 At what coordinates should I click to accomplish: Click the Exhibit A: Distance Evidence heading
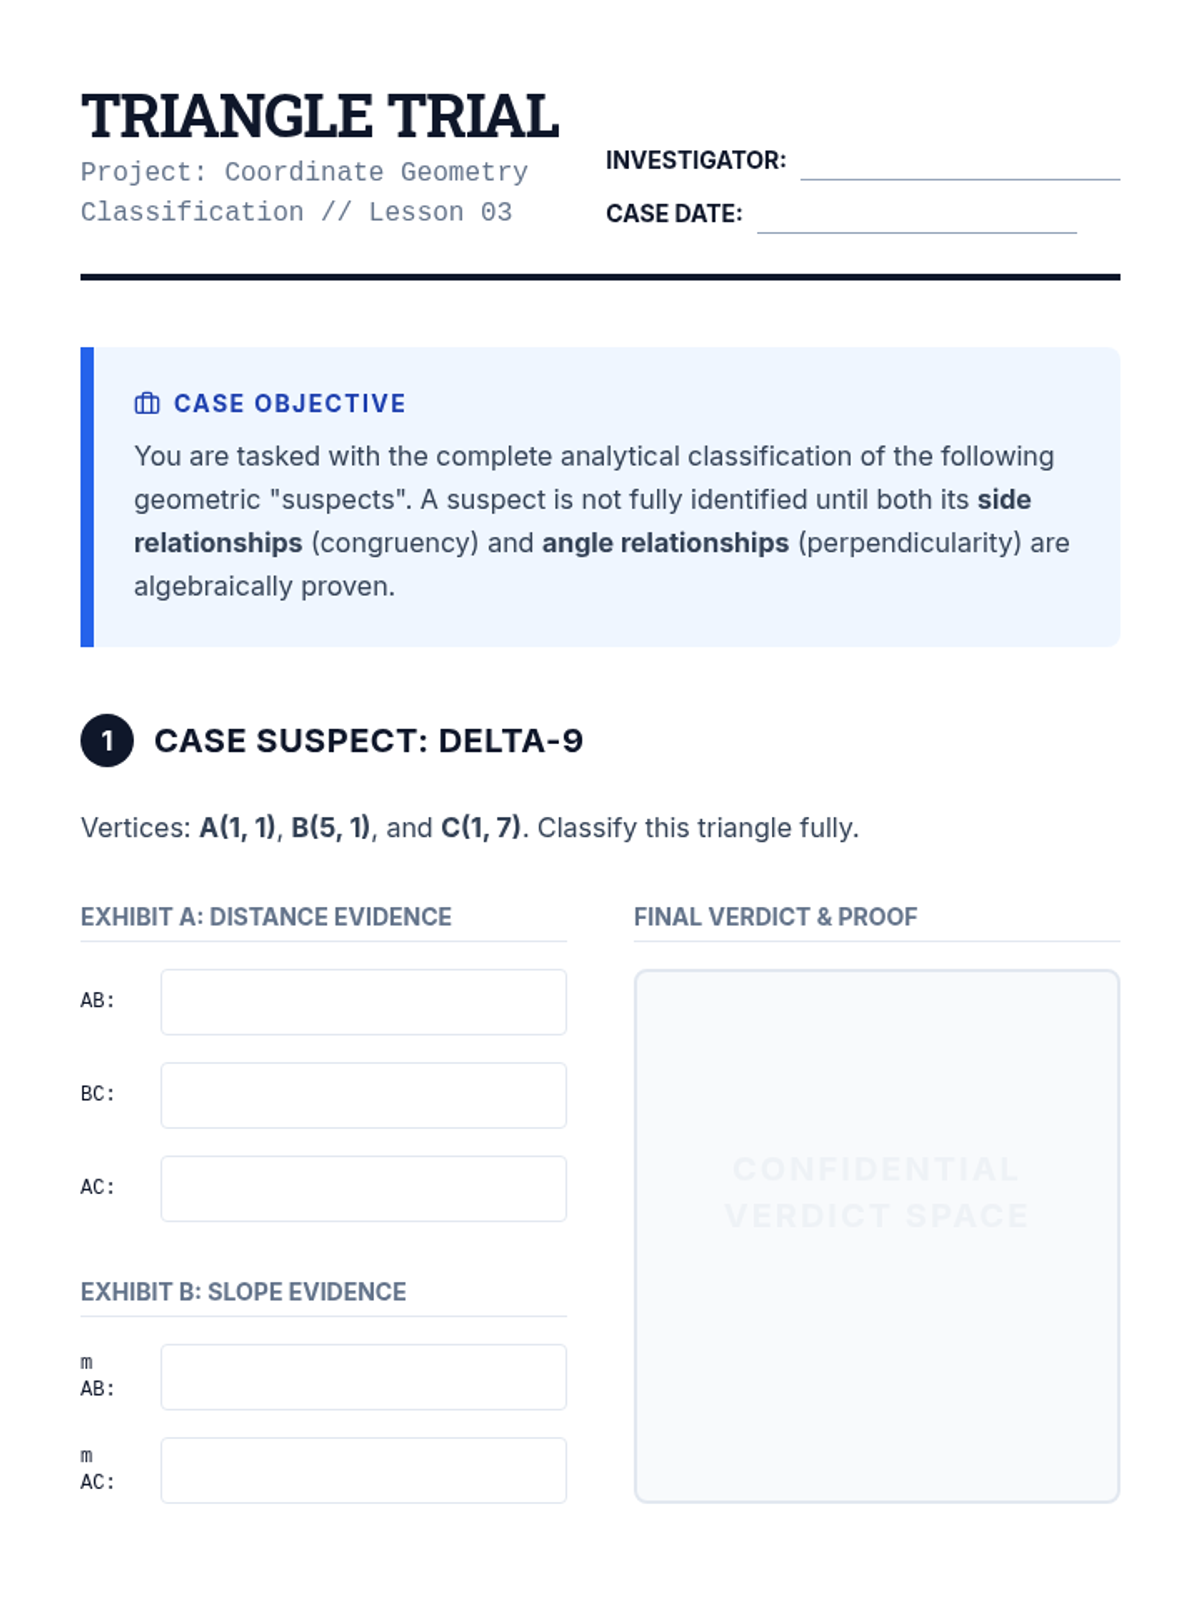click(266, 917)
